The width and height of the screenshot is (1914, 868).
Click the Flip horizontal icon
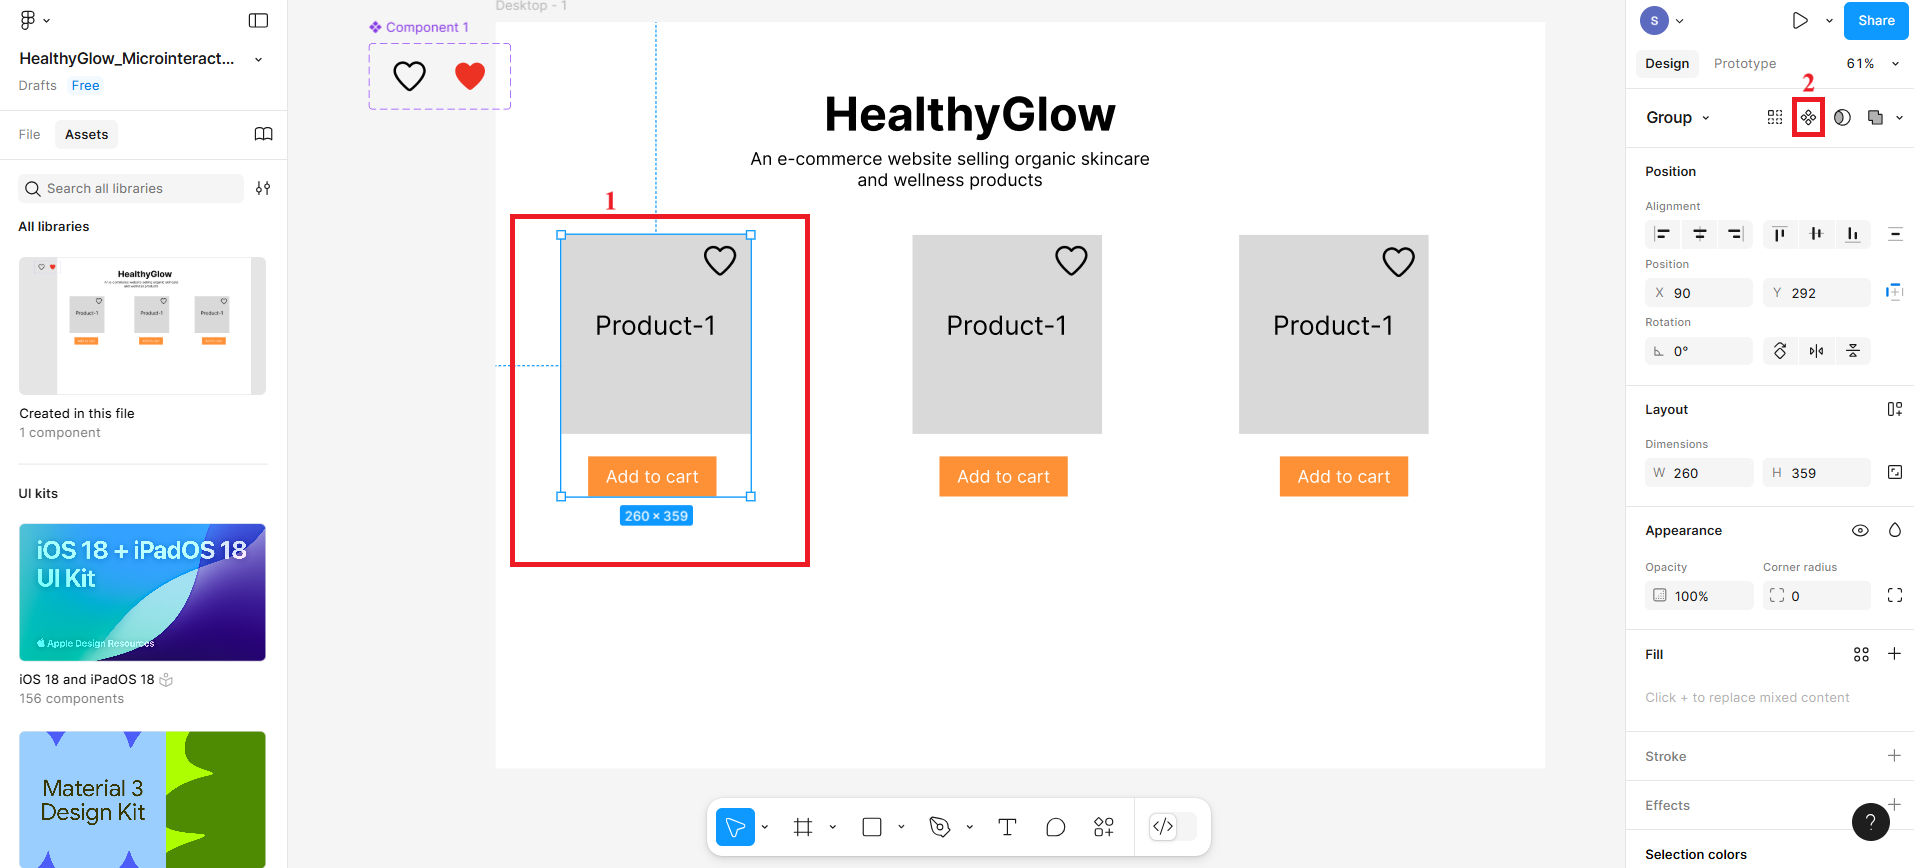tap(1816, 351)
